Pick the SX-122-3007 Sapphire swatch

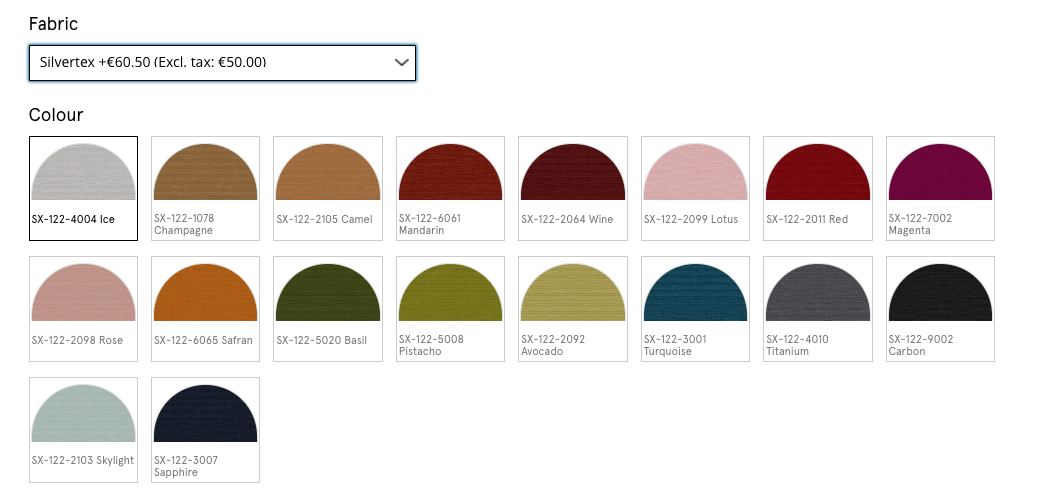click(x=206, y=430)
